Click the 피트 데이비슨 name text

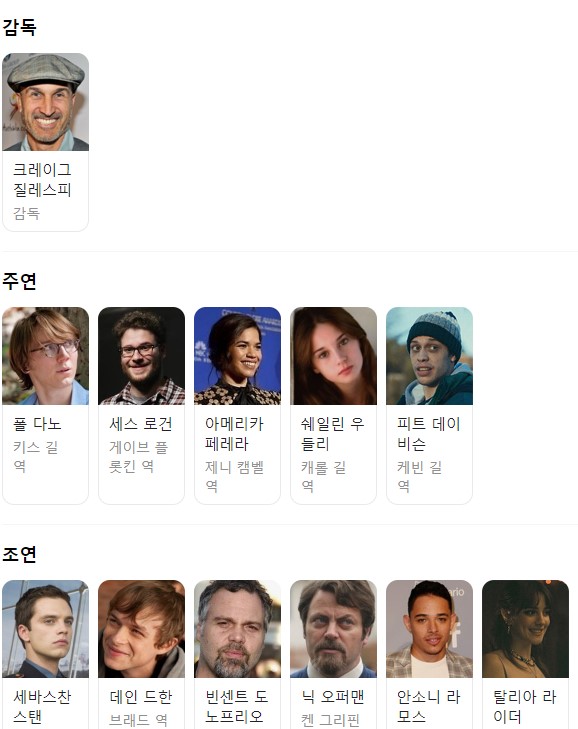pos(429,433)
